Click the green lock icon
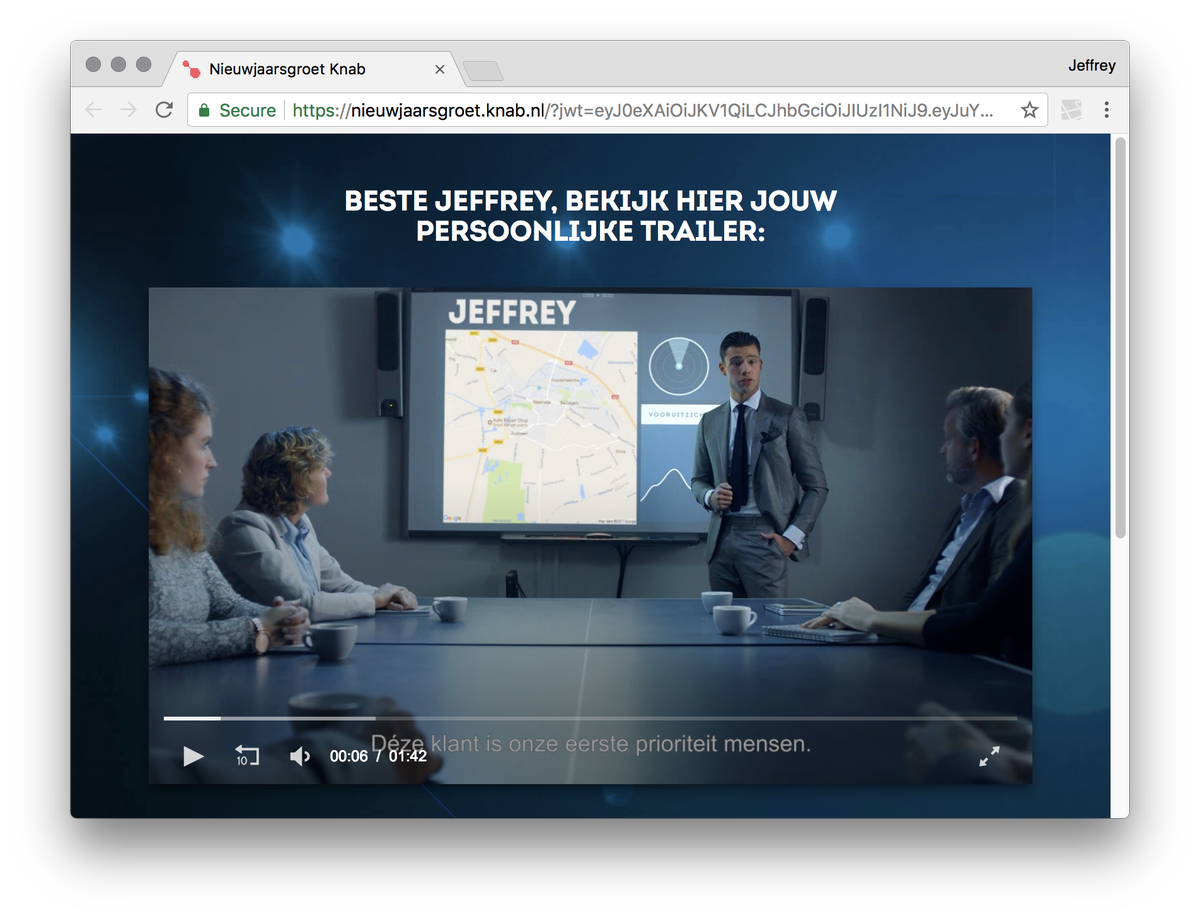The image size is (1200, 919). click(x=204, y=110)
